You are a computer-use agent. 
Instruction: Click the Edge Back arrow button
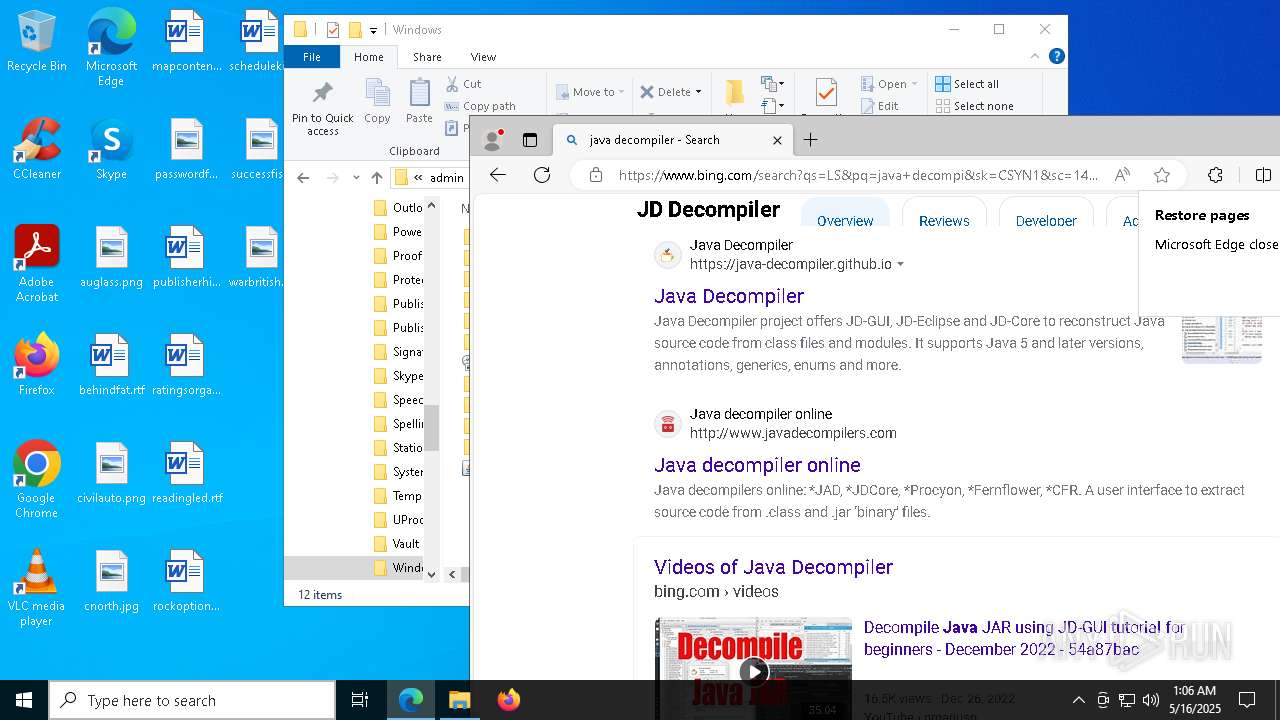(498, 175)
